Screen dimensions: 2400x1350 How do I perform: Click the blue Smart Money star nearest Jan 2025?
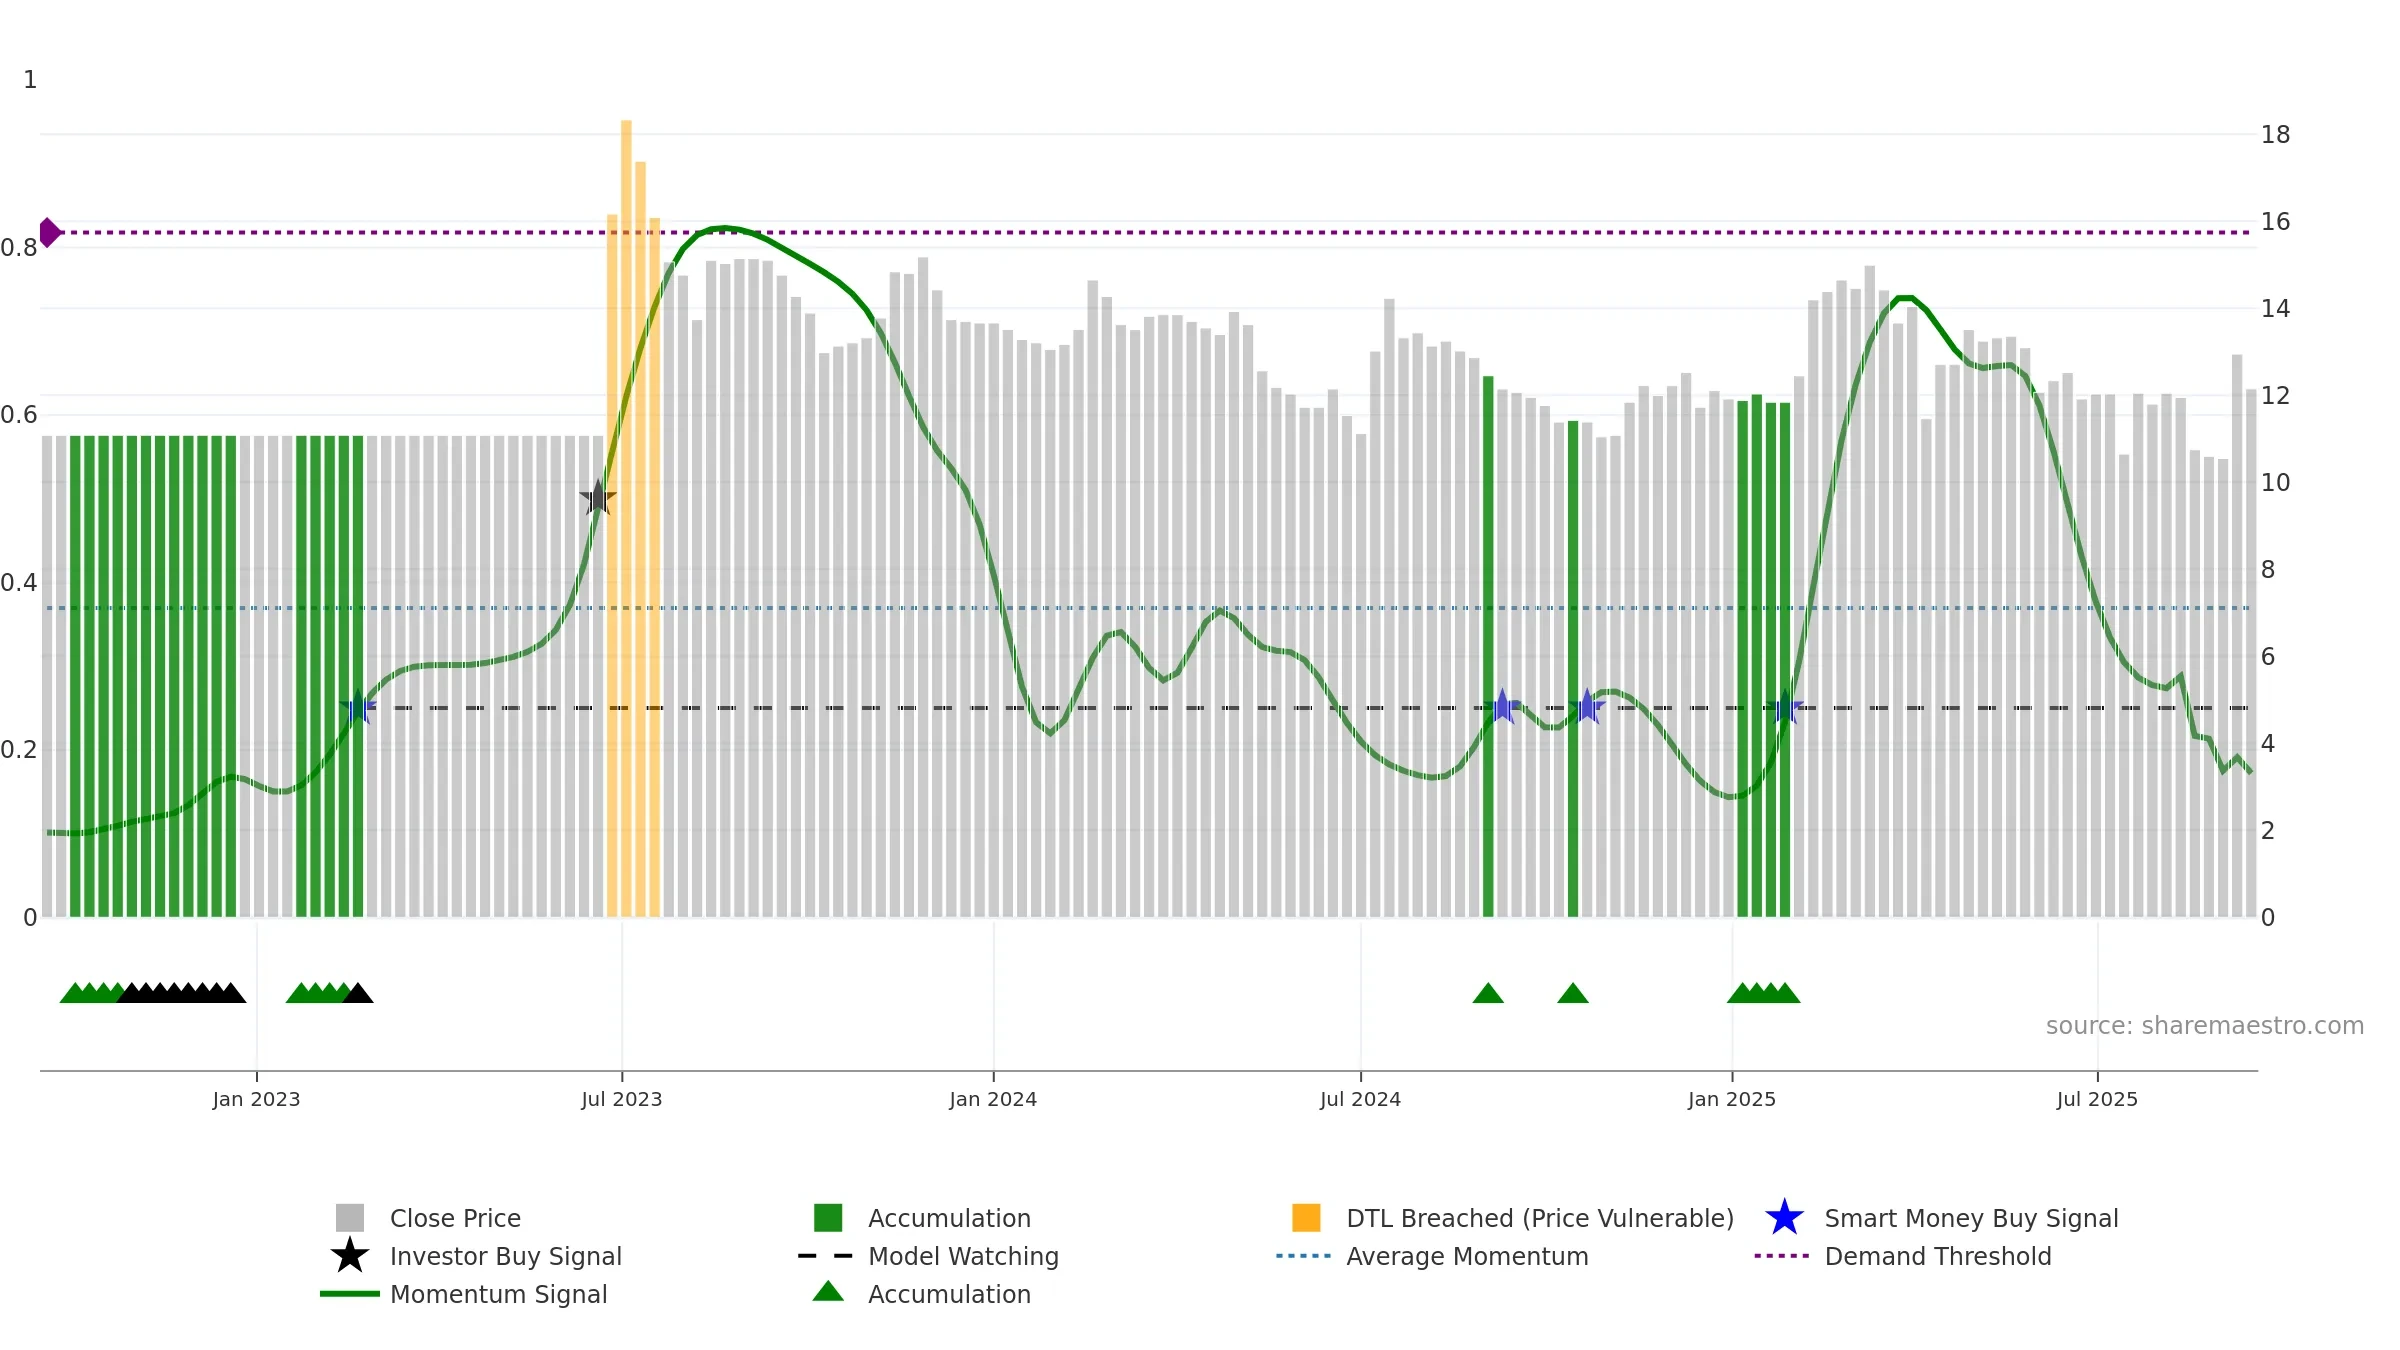tap(1785, 707)
